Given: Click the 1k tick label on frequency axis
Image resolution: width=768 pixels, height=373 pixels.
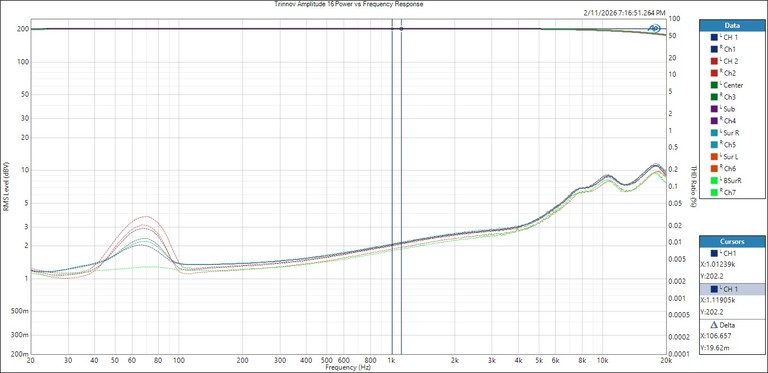Looking at the screenshot, I should click(x=391, y=360).
